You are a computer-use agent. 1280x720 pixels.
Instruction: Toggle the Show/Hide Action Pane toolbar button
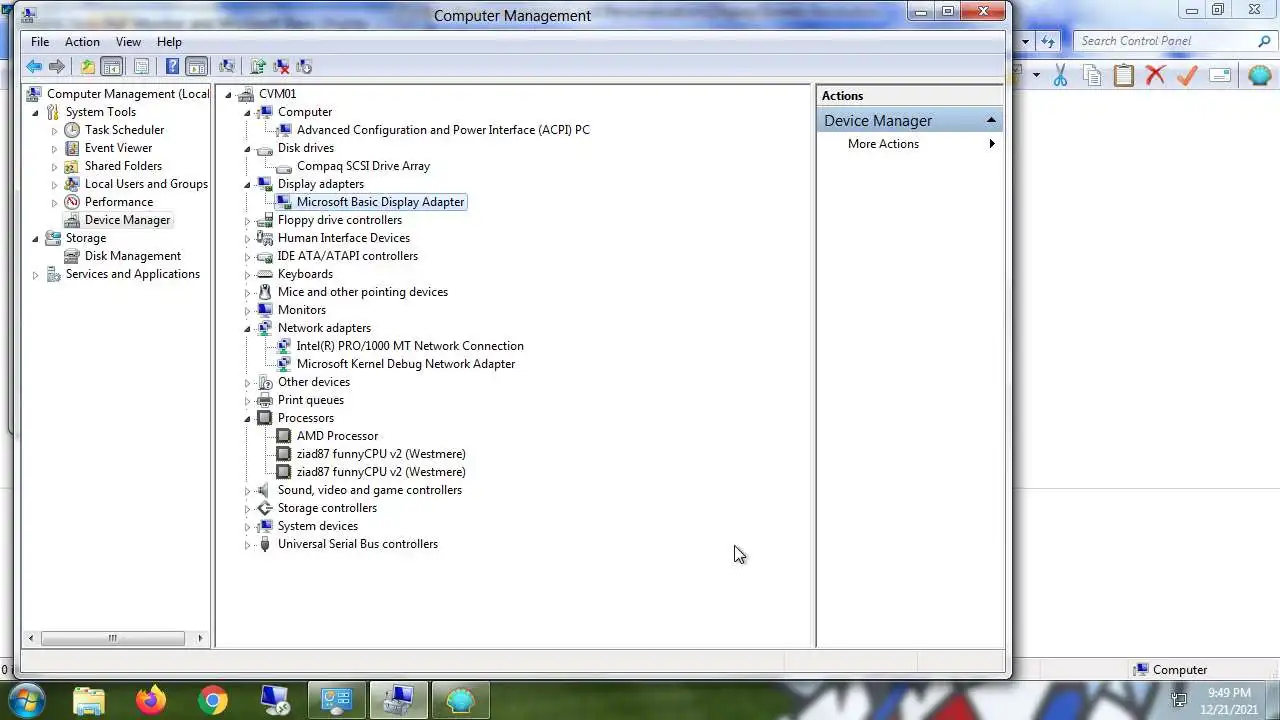click(x=197, y=66)
